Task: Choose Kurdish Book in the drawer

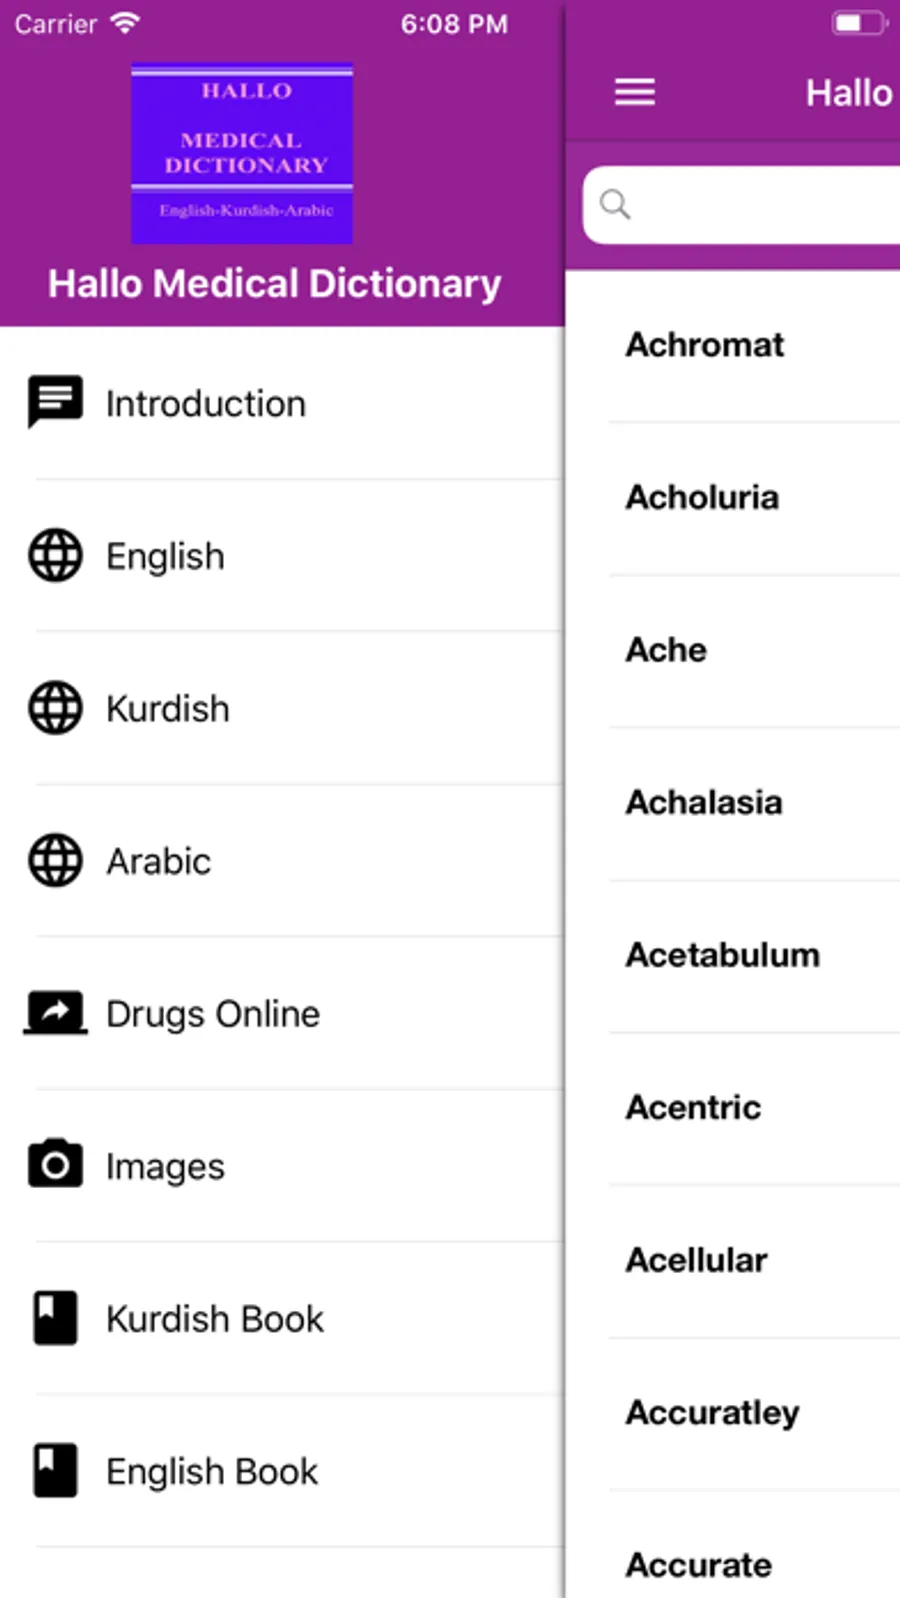Action: click(x=215, y=1319)
